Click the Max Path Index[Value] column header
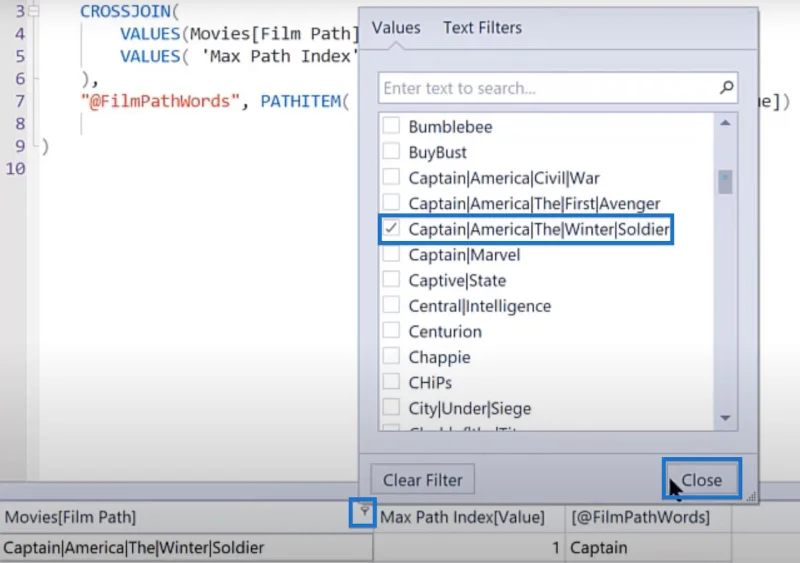The width and height of the screenshot is (800, 563). tap(469, 517)
